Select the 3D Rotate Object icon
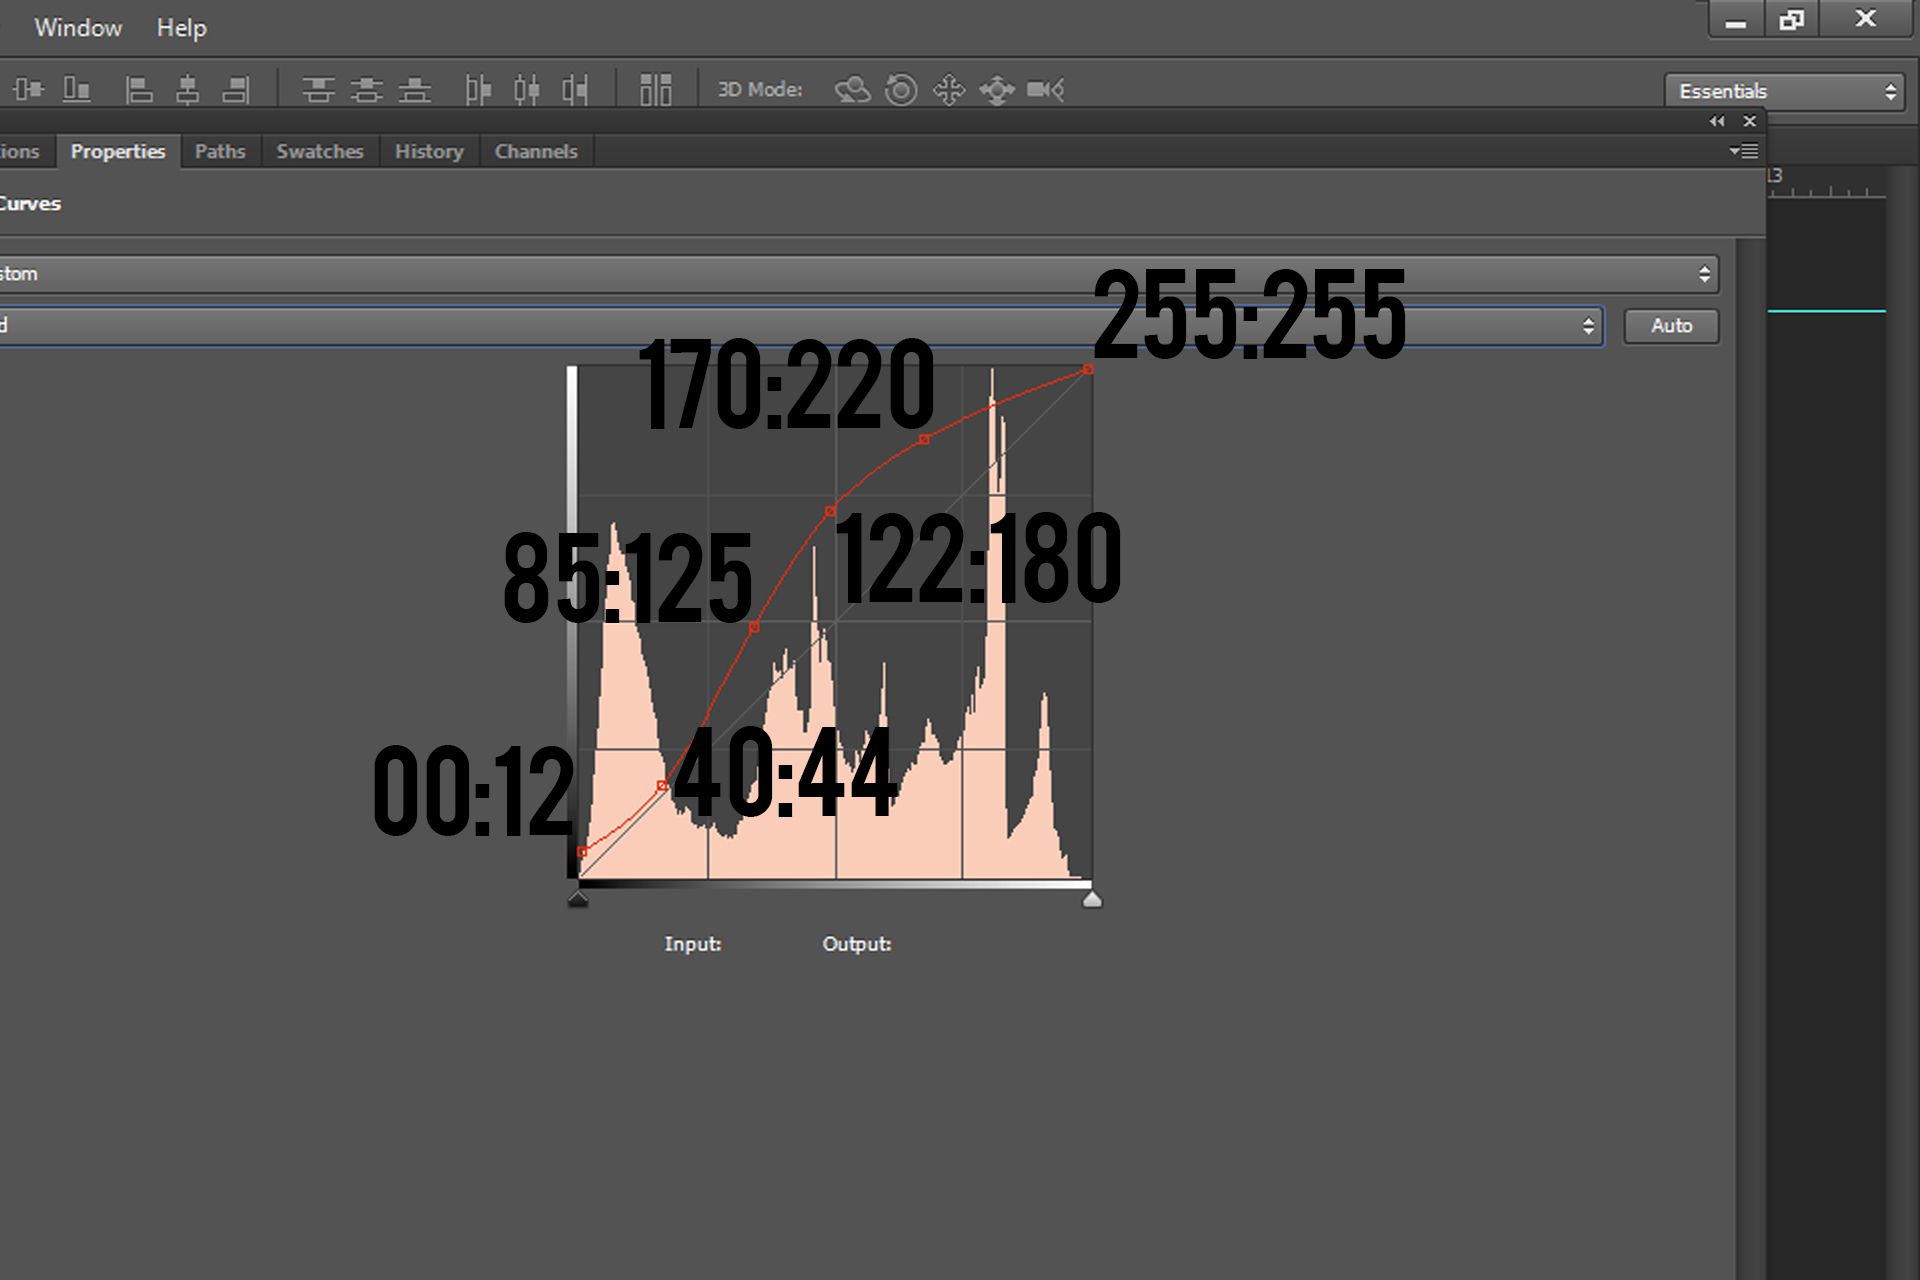Image resolution: width=1920 pixels, height=1280 pixels. click(x=852, y=90)
